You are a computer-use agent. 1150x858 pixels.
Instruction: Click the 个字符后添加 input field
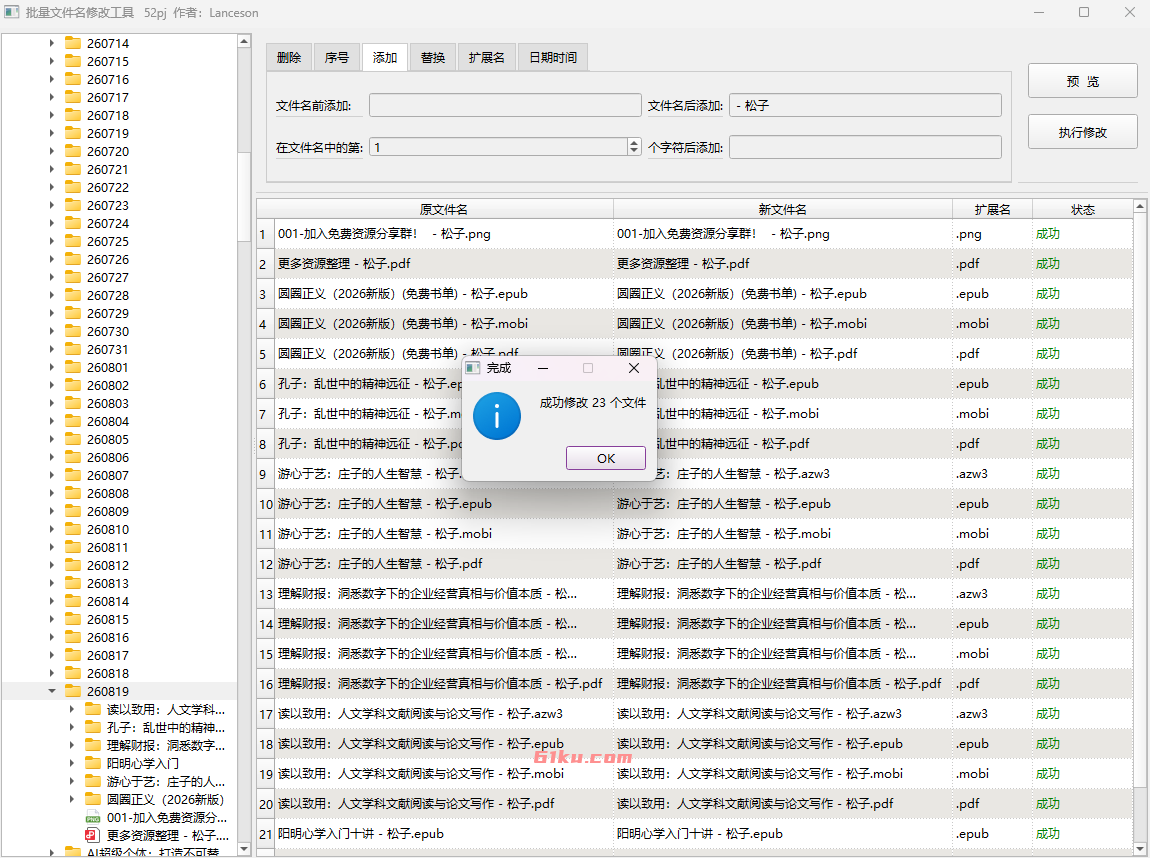pyautogui.click(x=865, y=147)
